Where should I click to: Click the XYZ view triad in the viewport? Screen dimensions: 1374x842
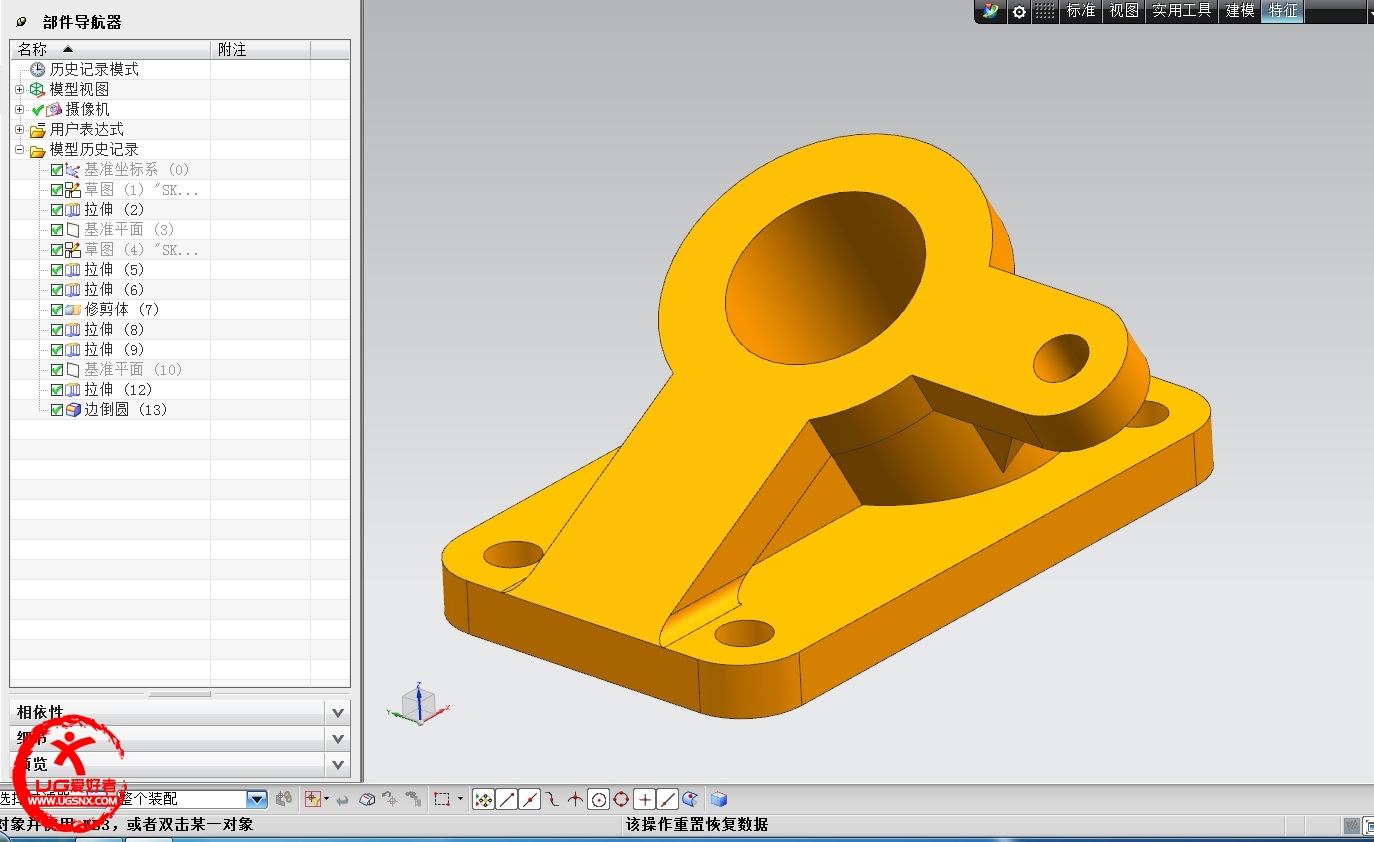click(x=419, y=704)
